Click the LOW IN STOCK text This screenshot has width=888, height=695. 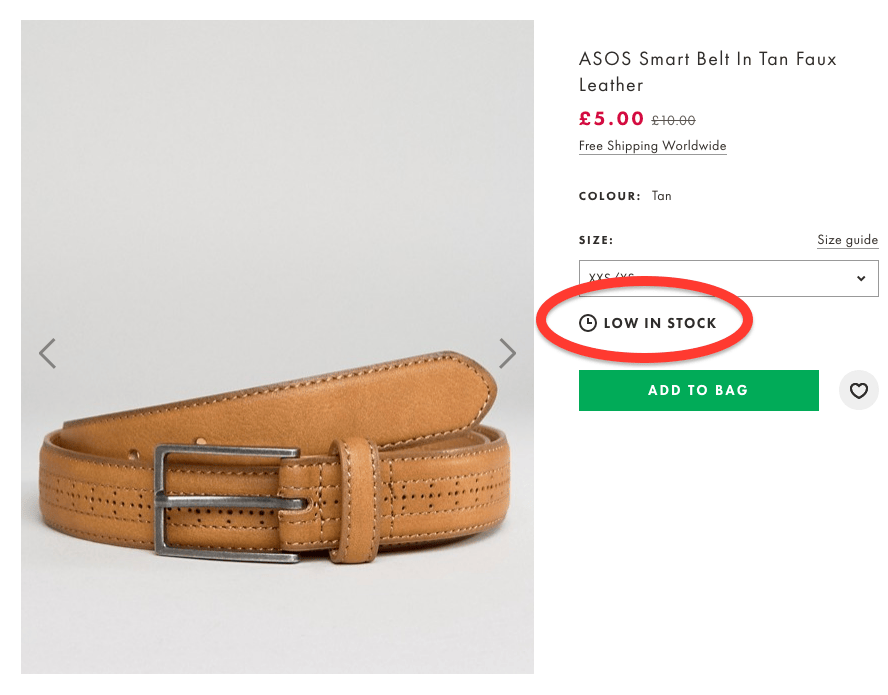tap(661, 322)
